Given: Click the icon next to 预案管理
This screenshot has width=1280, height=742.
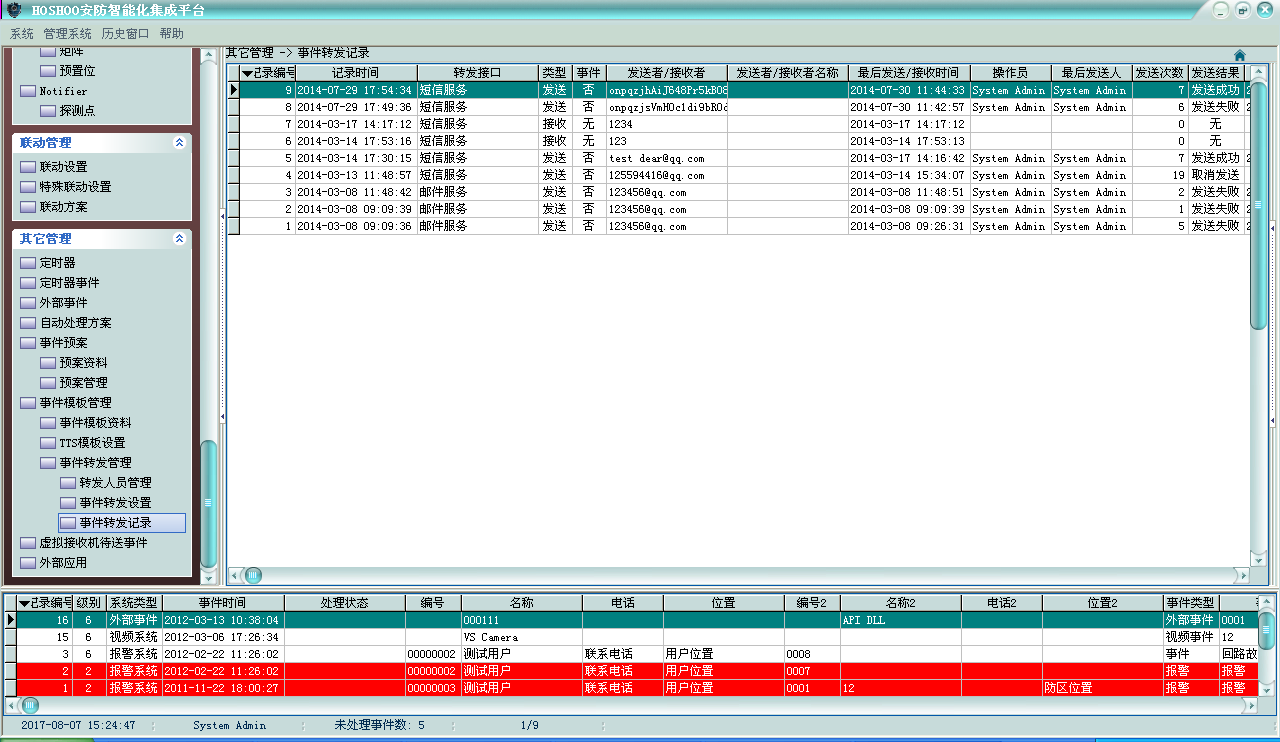Looking at the screenshot, I should 48,383.
